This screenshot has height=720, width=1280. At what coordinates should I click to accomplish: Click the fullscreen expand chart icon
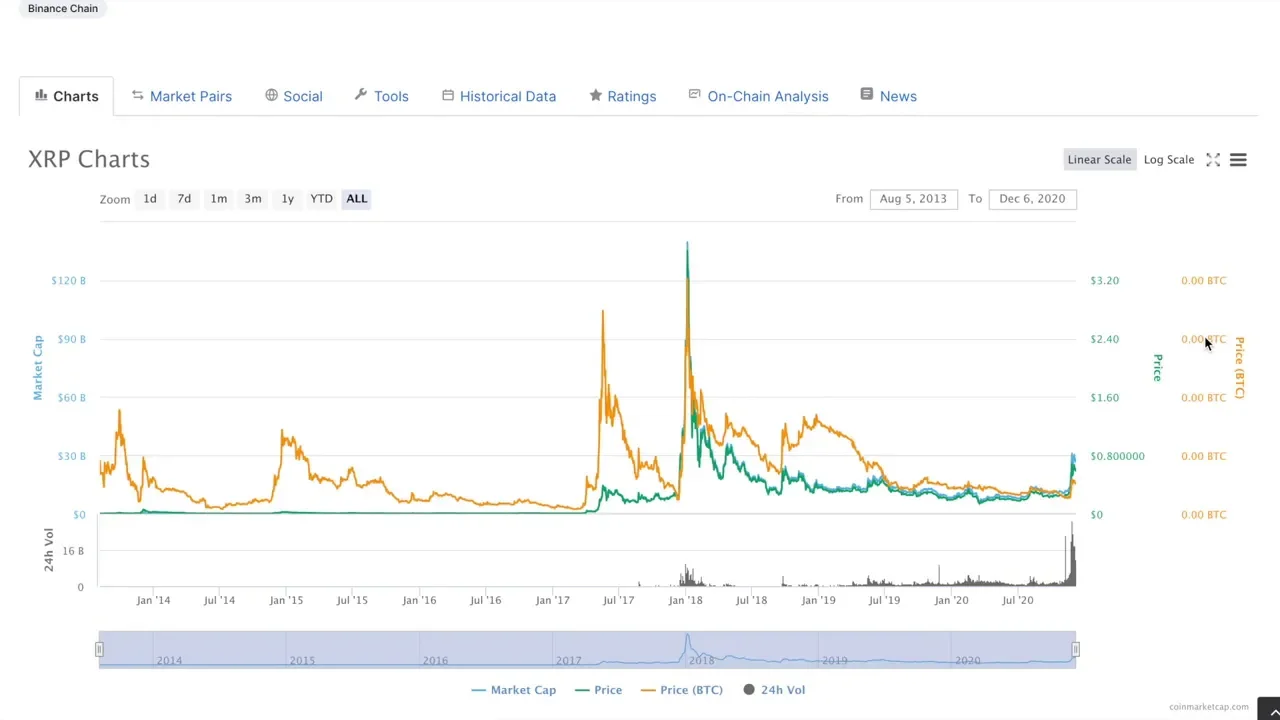(x=1213, y=160)
